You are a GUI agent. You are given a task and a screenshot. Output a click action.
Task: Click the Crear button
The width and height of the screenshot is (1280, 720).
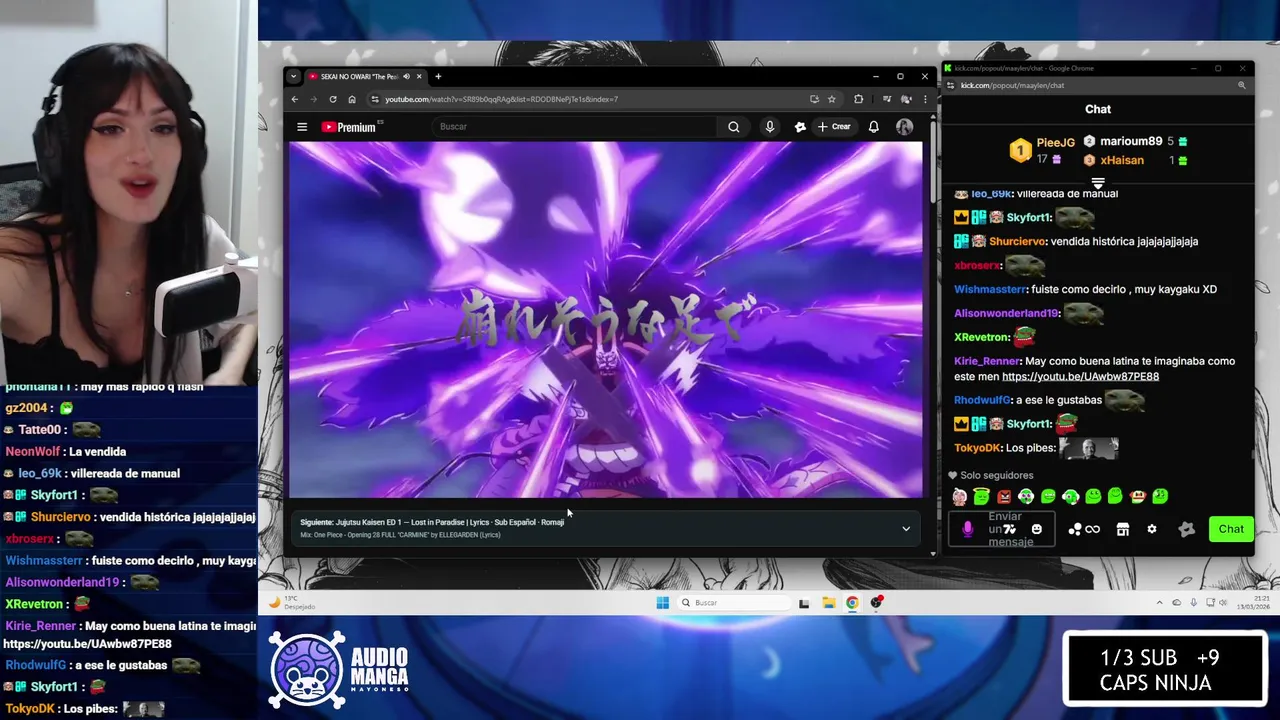pyautogui.click(x=834, y=127)
